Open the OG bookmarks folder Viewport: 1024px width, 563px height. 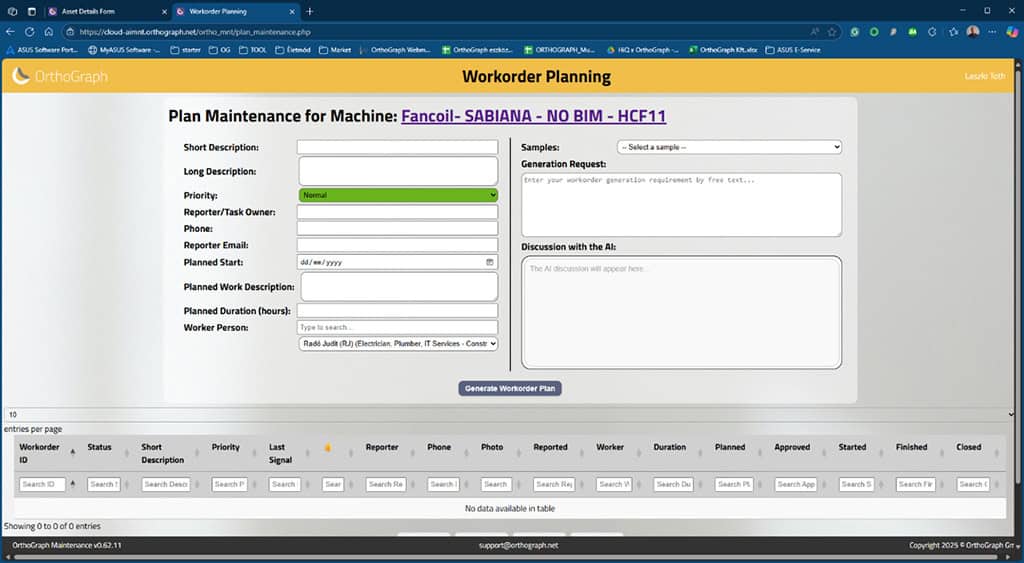click(219, 50)
